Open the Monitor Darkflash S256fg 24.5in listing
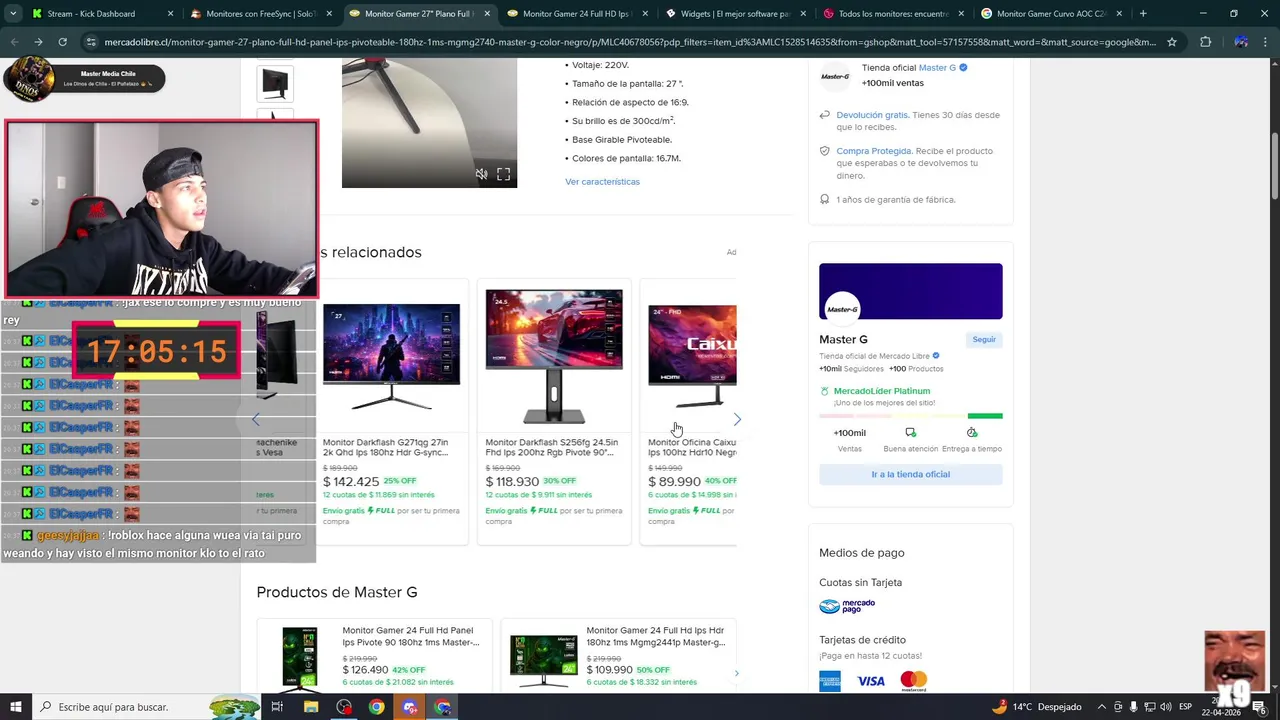 [552, 447]
